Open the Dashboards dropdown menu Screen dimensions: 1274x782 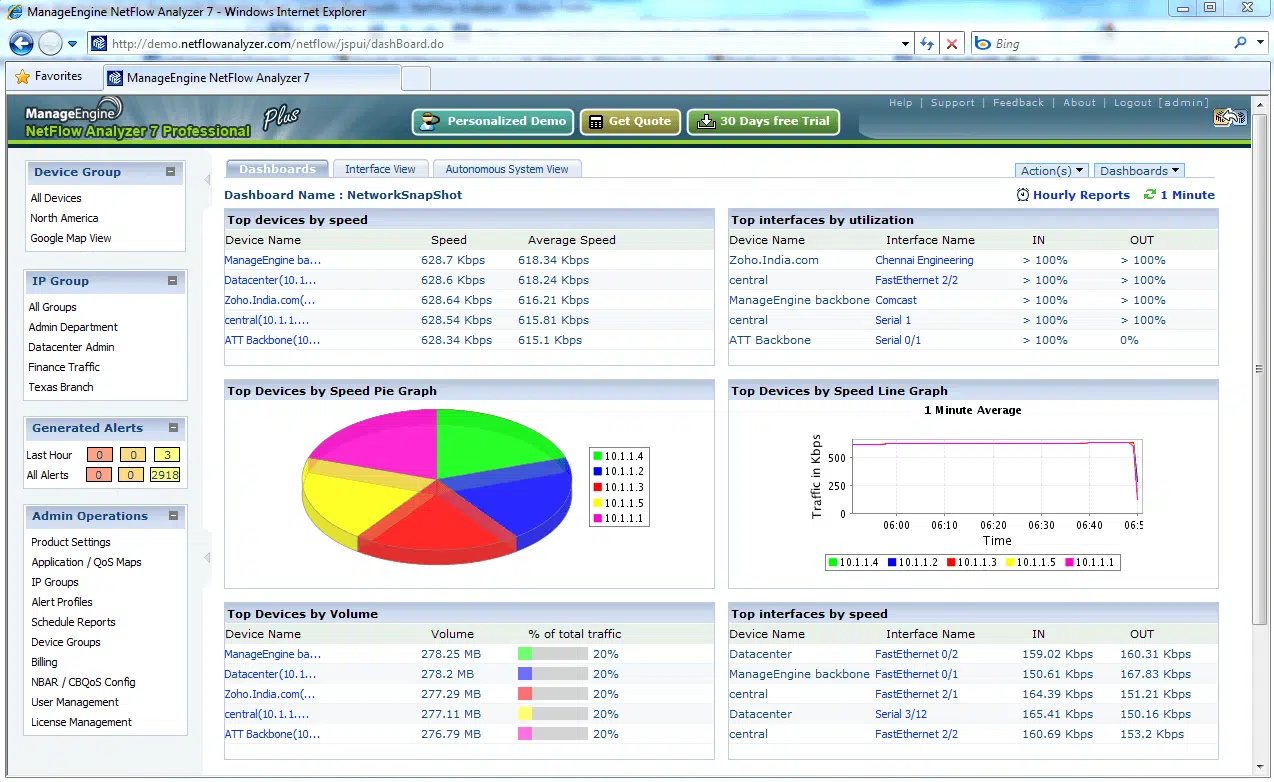[x=1139, y=171]
